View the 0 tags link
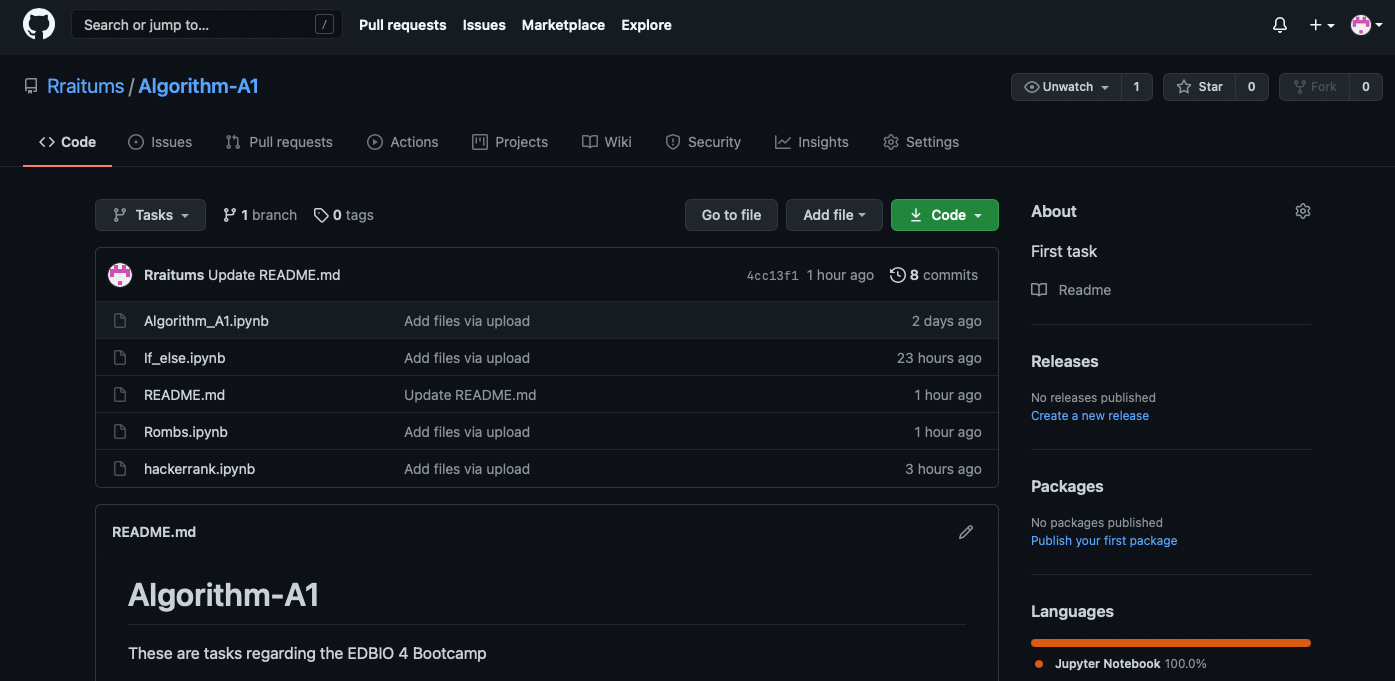 [x=344, y=215]
